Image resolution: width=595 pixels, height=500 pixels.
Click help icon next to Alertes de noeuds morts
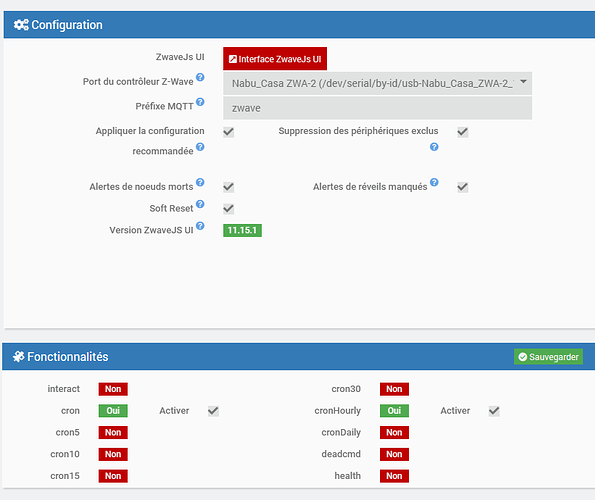coord(200,182)
